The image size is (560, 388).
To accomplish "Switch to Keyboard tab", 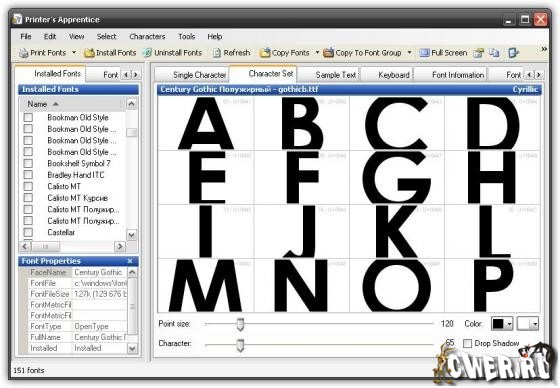I will [387, 75].
